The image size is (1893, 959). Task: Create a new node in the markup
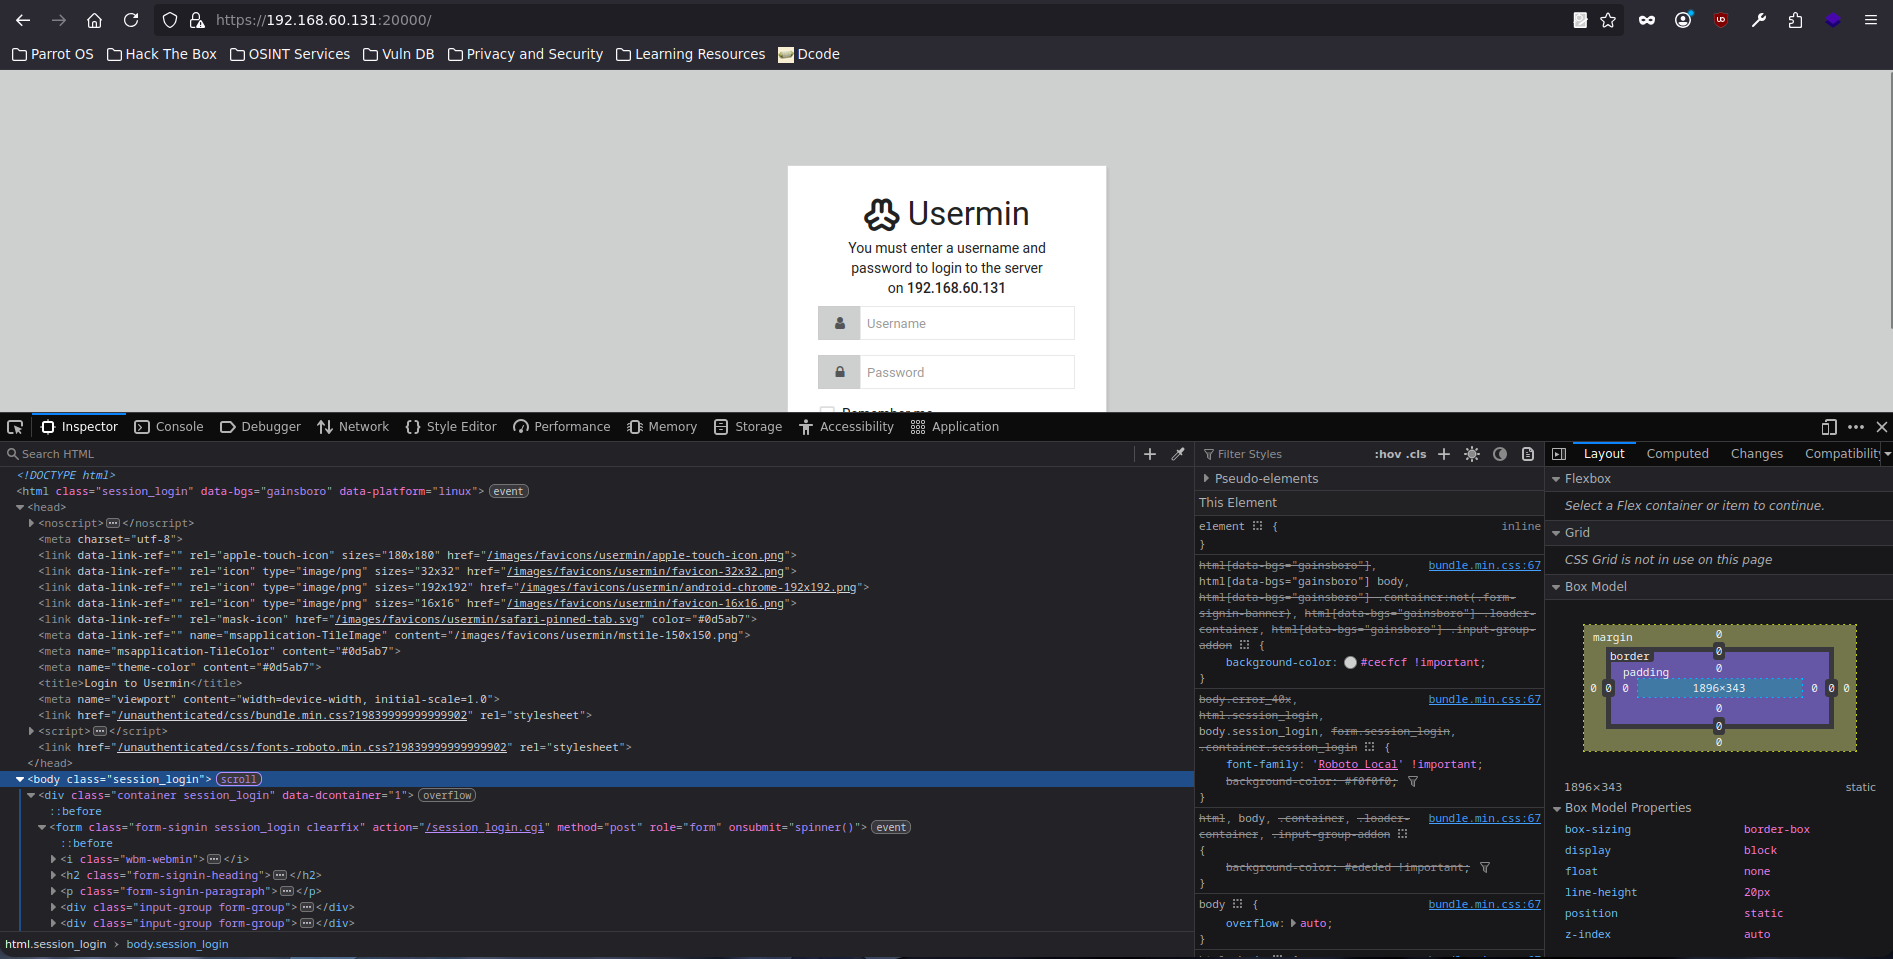tap(1150, 454)
